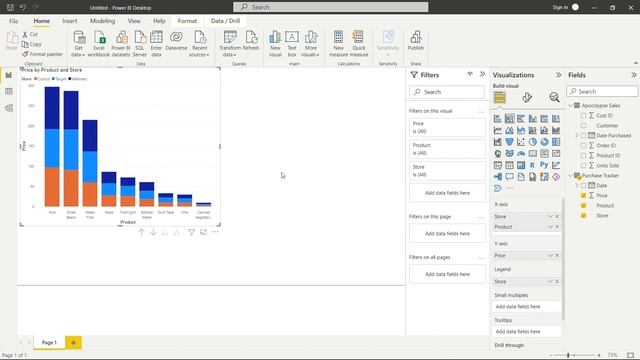Screen dimensions: 640x360
Task: Open the Enter data table tool
Action: tap(156, 44)
